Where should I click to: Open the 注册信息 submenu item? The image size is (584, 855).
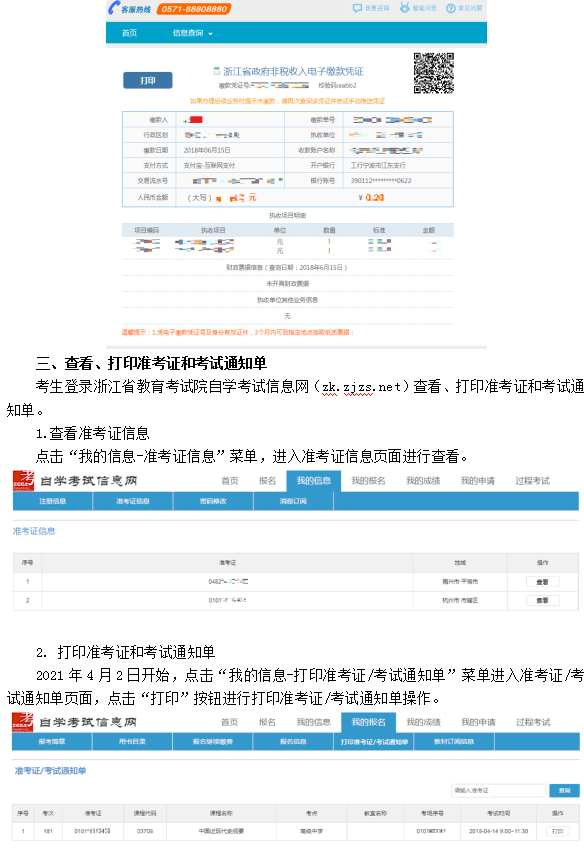click(x=52, y=501)
